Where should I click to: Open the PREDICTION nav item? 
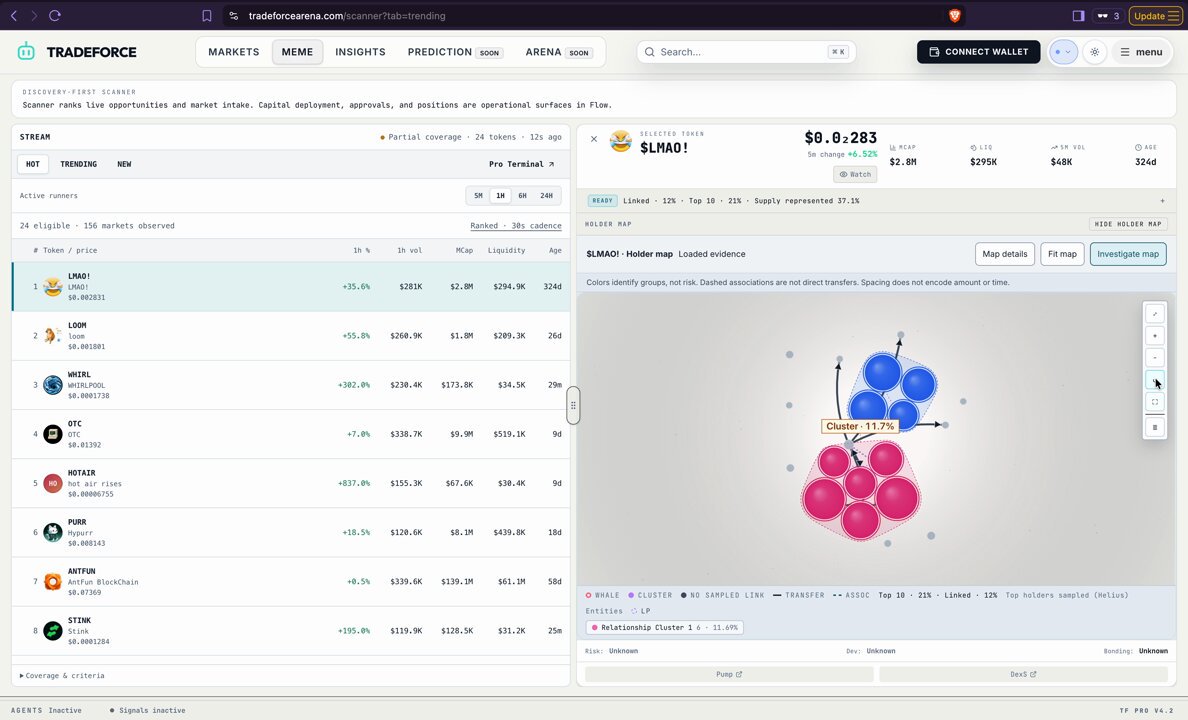455,52
